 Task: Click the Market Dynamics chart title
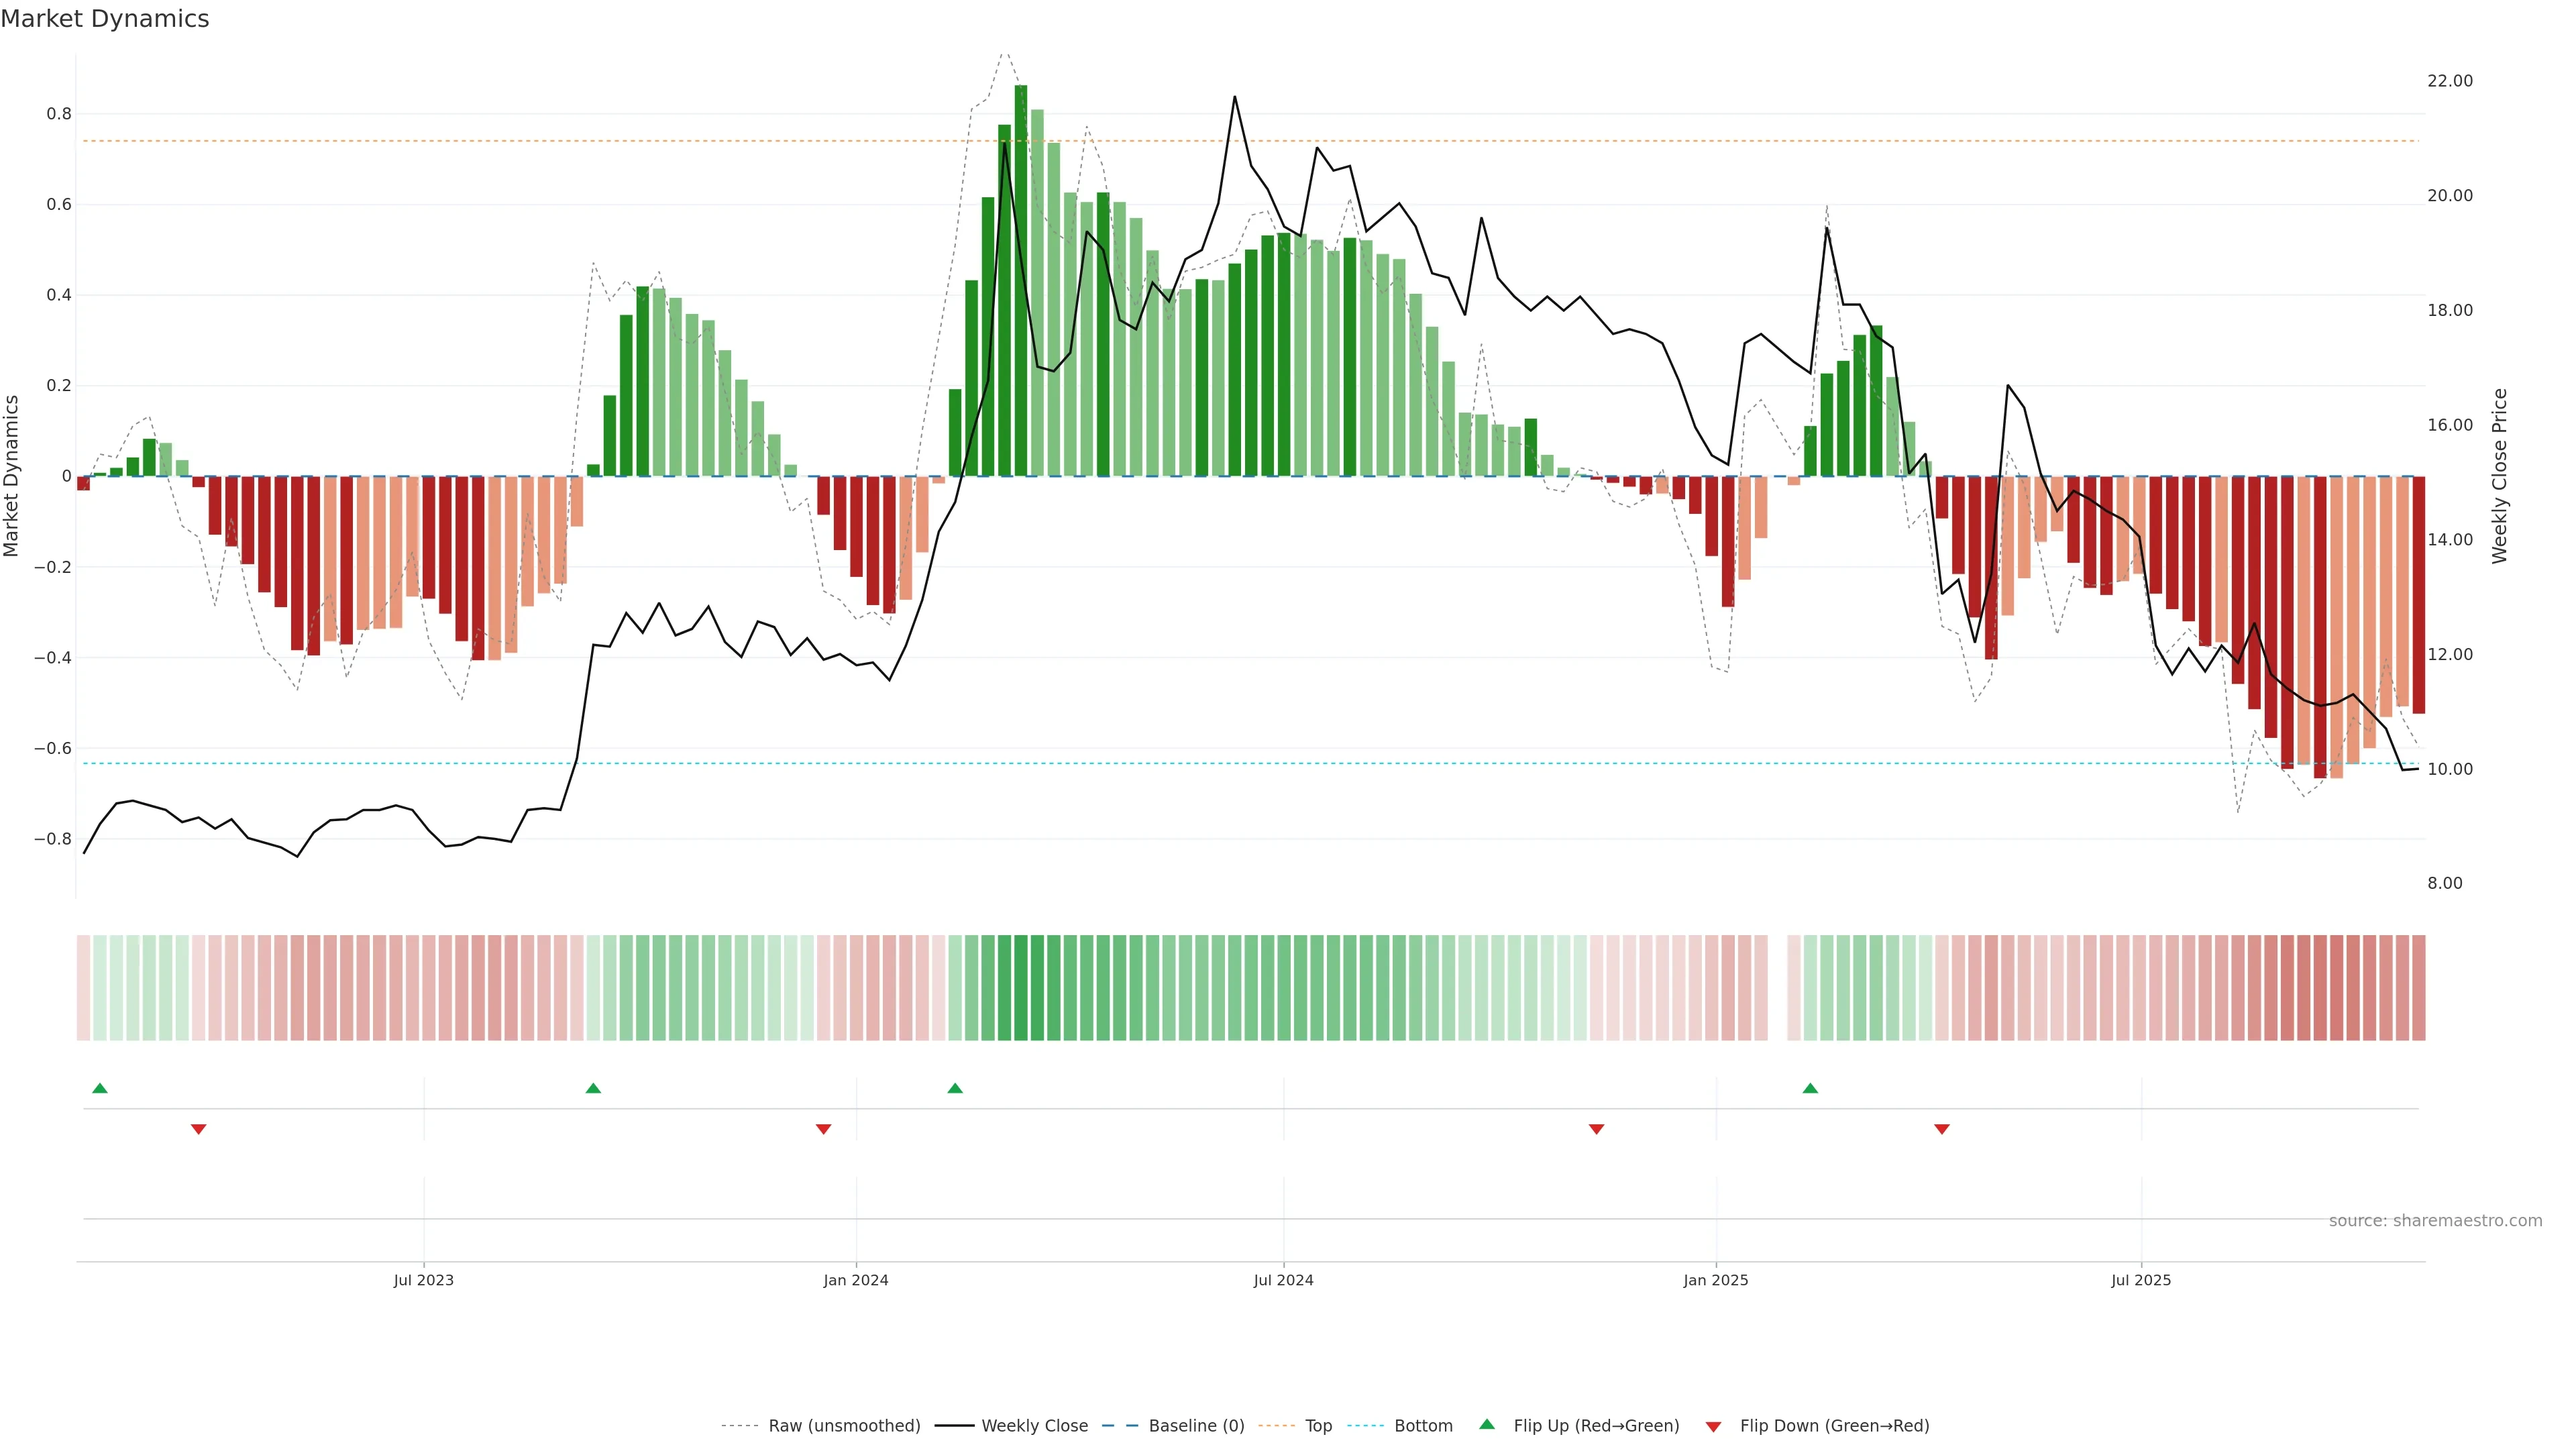pyautogui.click(x=105, y=19)
